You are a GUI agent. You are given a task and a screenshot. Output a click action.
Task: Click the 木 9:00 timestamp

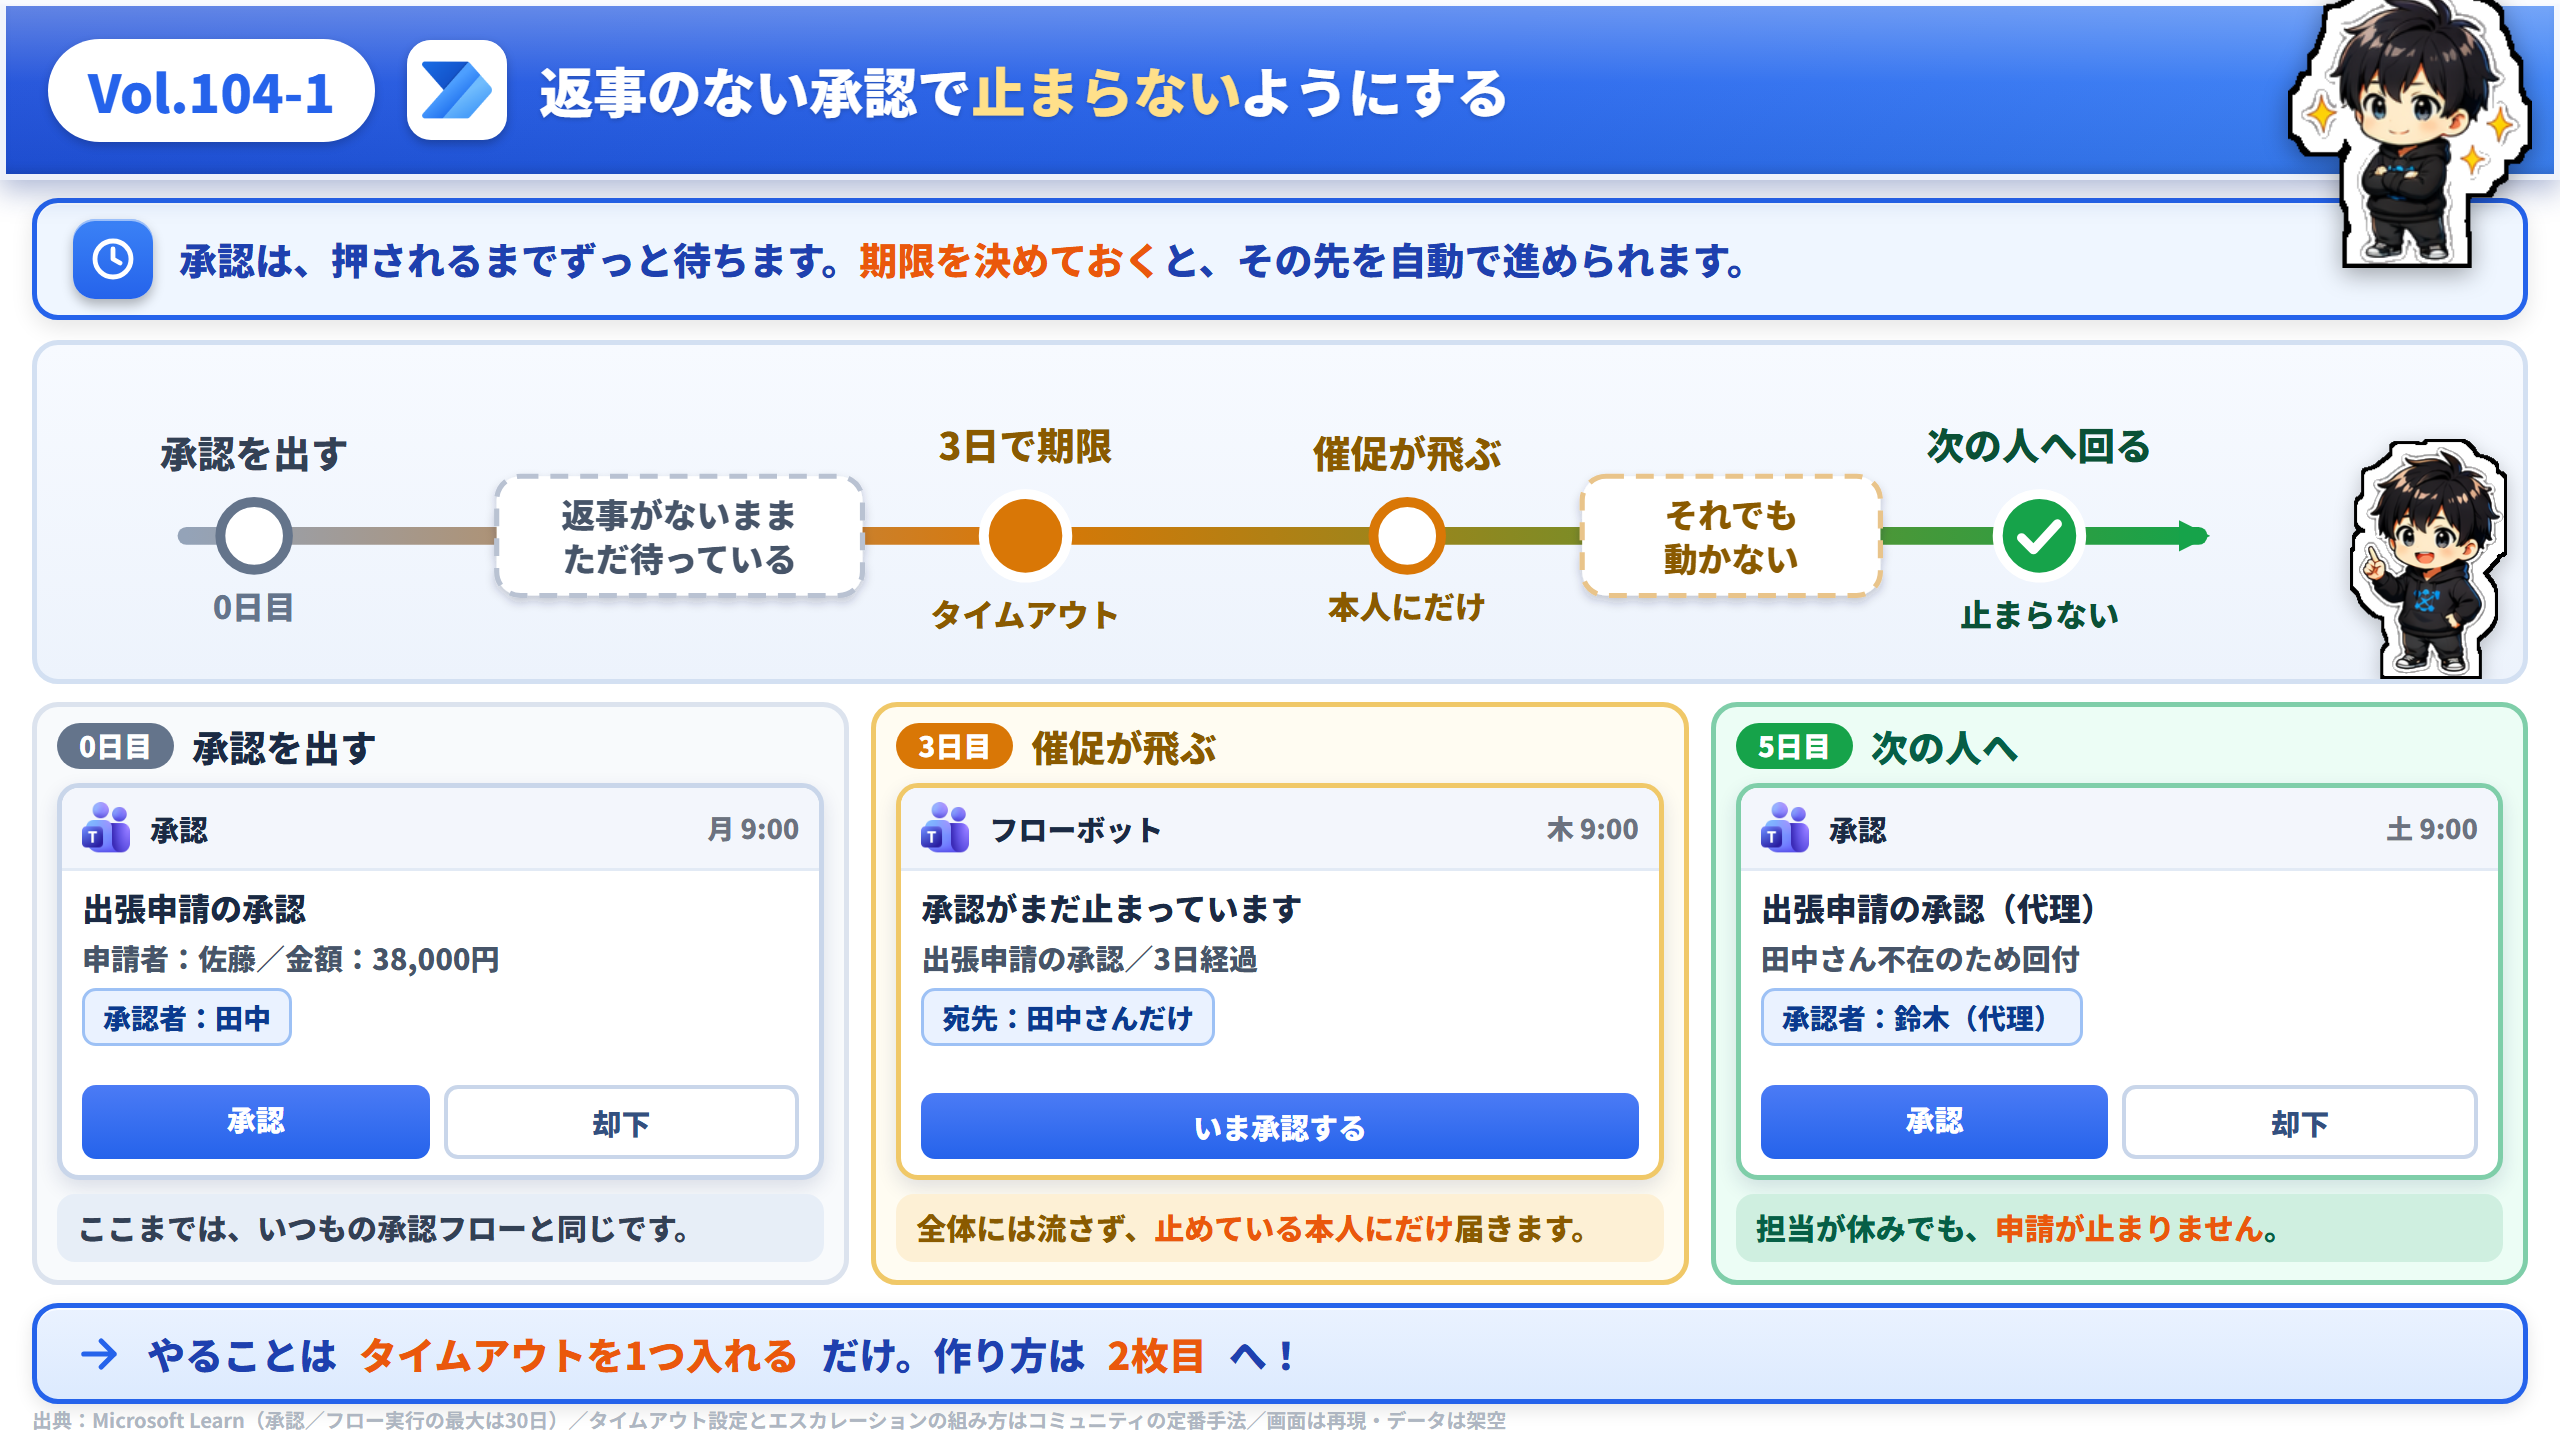click(x=1592, y=829)
